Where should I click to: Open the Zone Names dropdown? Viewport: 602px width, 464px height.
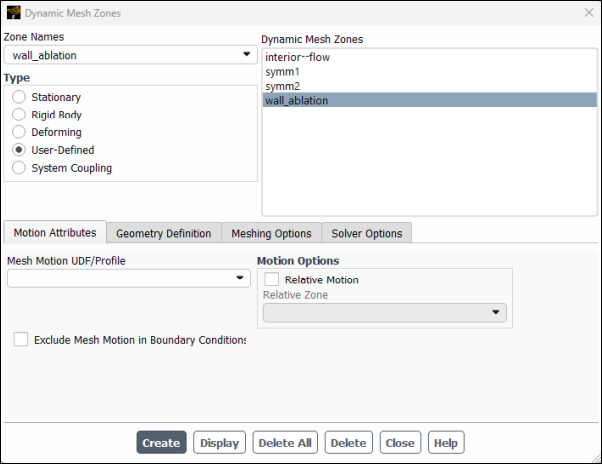tap(130, 55)
